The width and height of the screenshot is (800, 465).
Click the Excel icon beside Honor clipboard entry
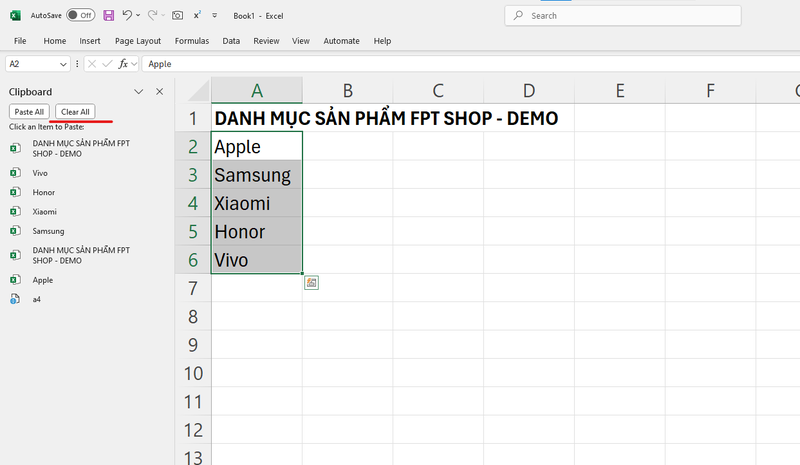click(15, 192)
